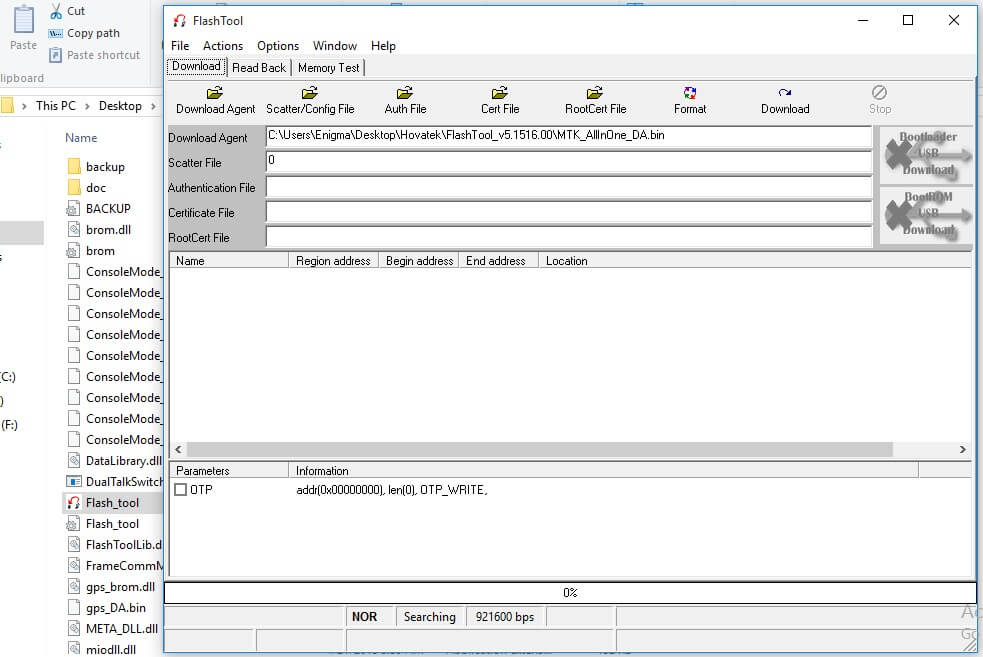
Task: Click This PC in Explorer address bar
Action: click(x=56, y=106)
